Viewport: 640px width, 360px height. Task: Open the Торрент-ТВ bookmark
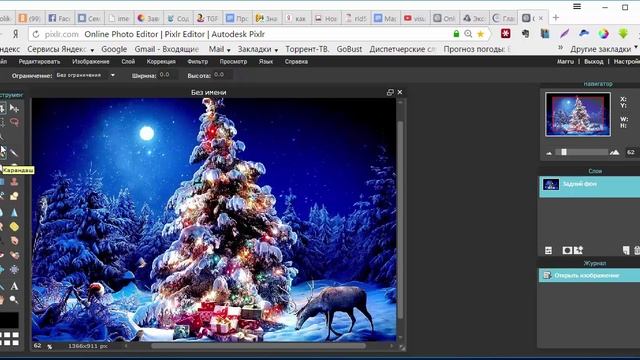tap(307, 49)
